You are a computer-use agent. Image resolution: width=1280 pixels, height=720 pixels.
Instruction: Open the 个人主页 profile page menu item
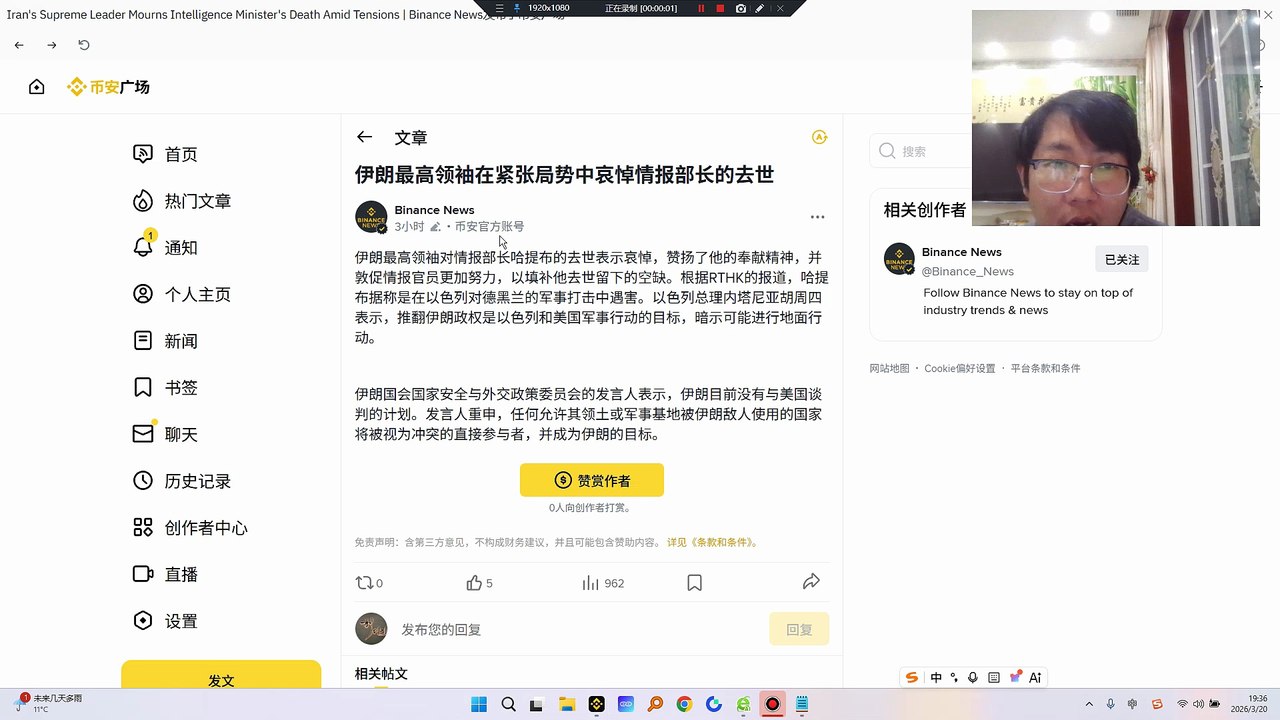(182, 294)
